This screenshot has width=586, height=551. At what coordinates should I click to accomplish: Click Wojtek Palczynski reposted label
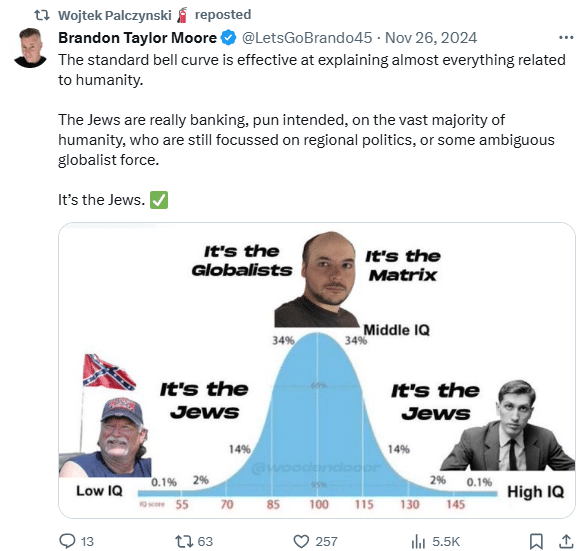coord(154,15)
